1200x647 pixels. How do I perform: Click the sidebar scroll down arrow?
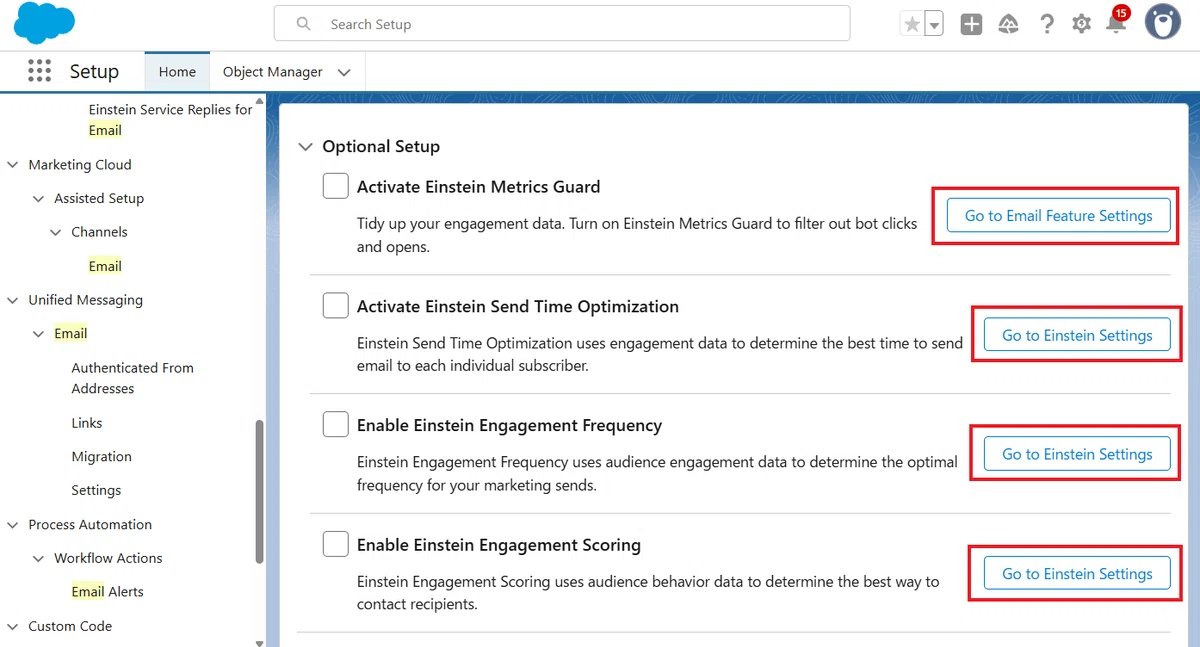(260, 642)
